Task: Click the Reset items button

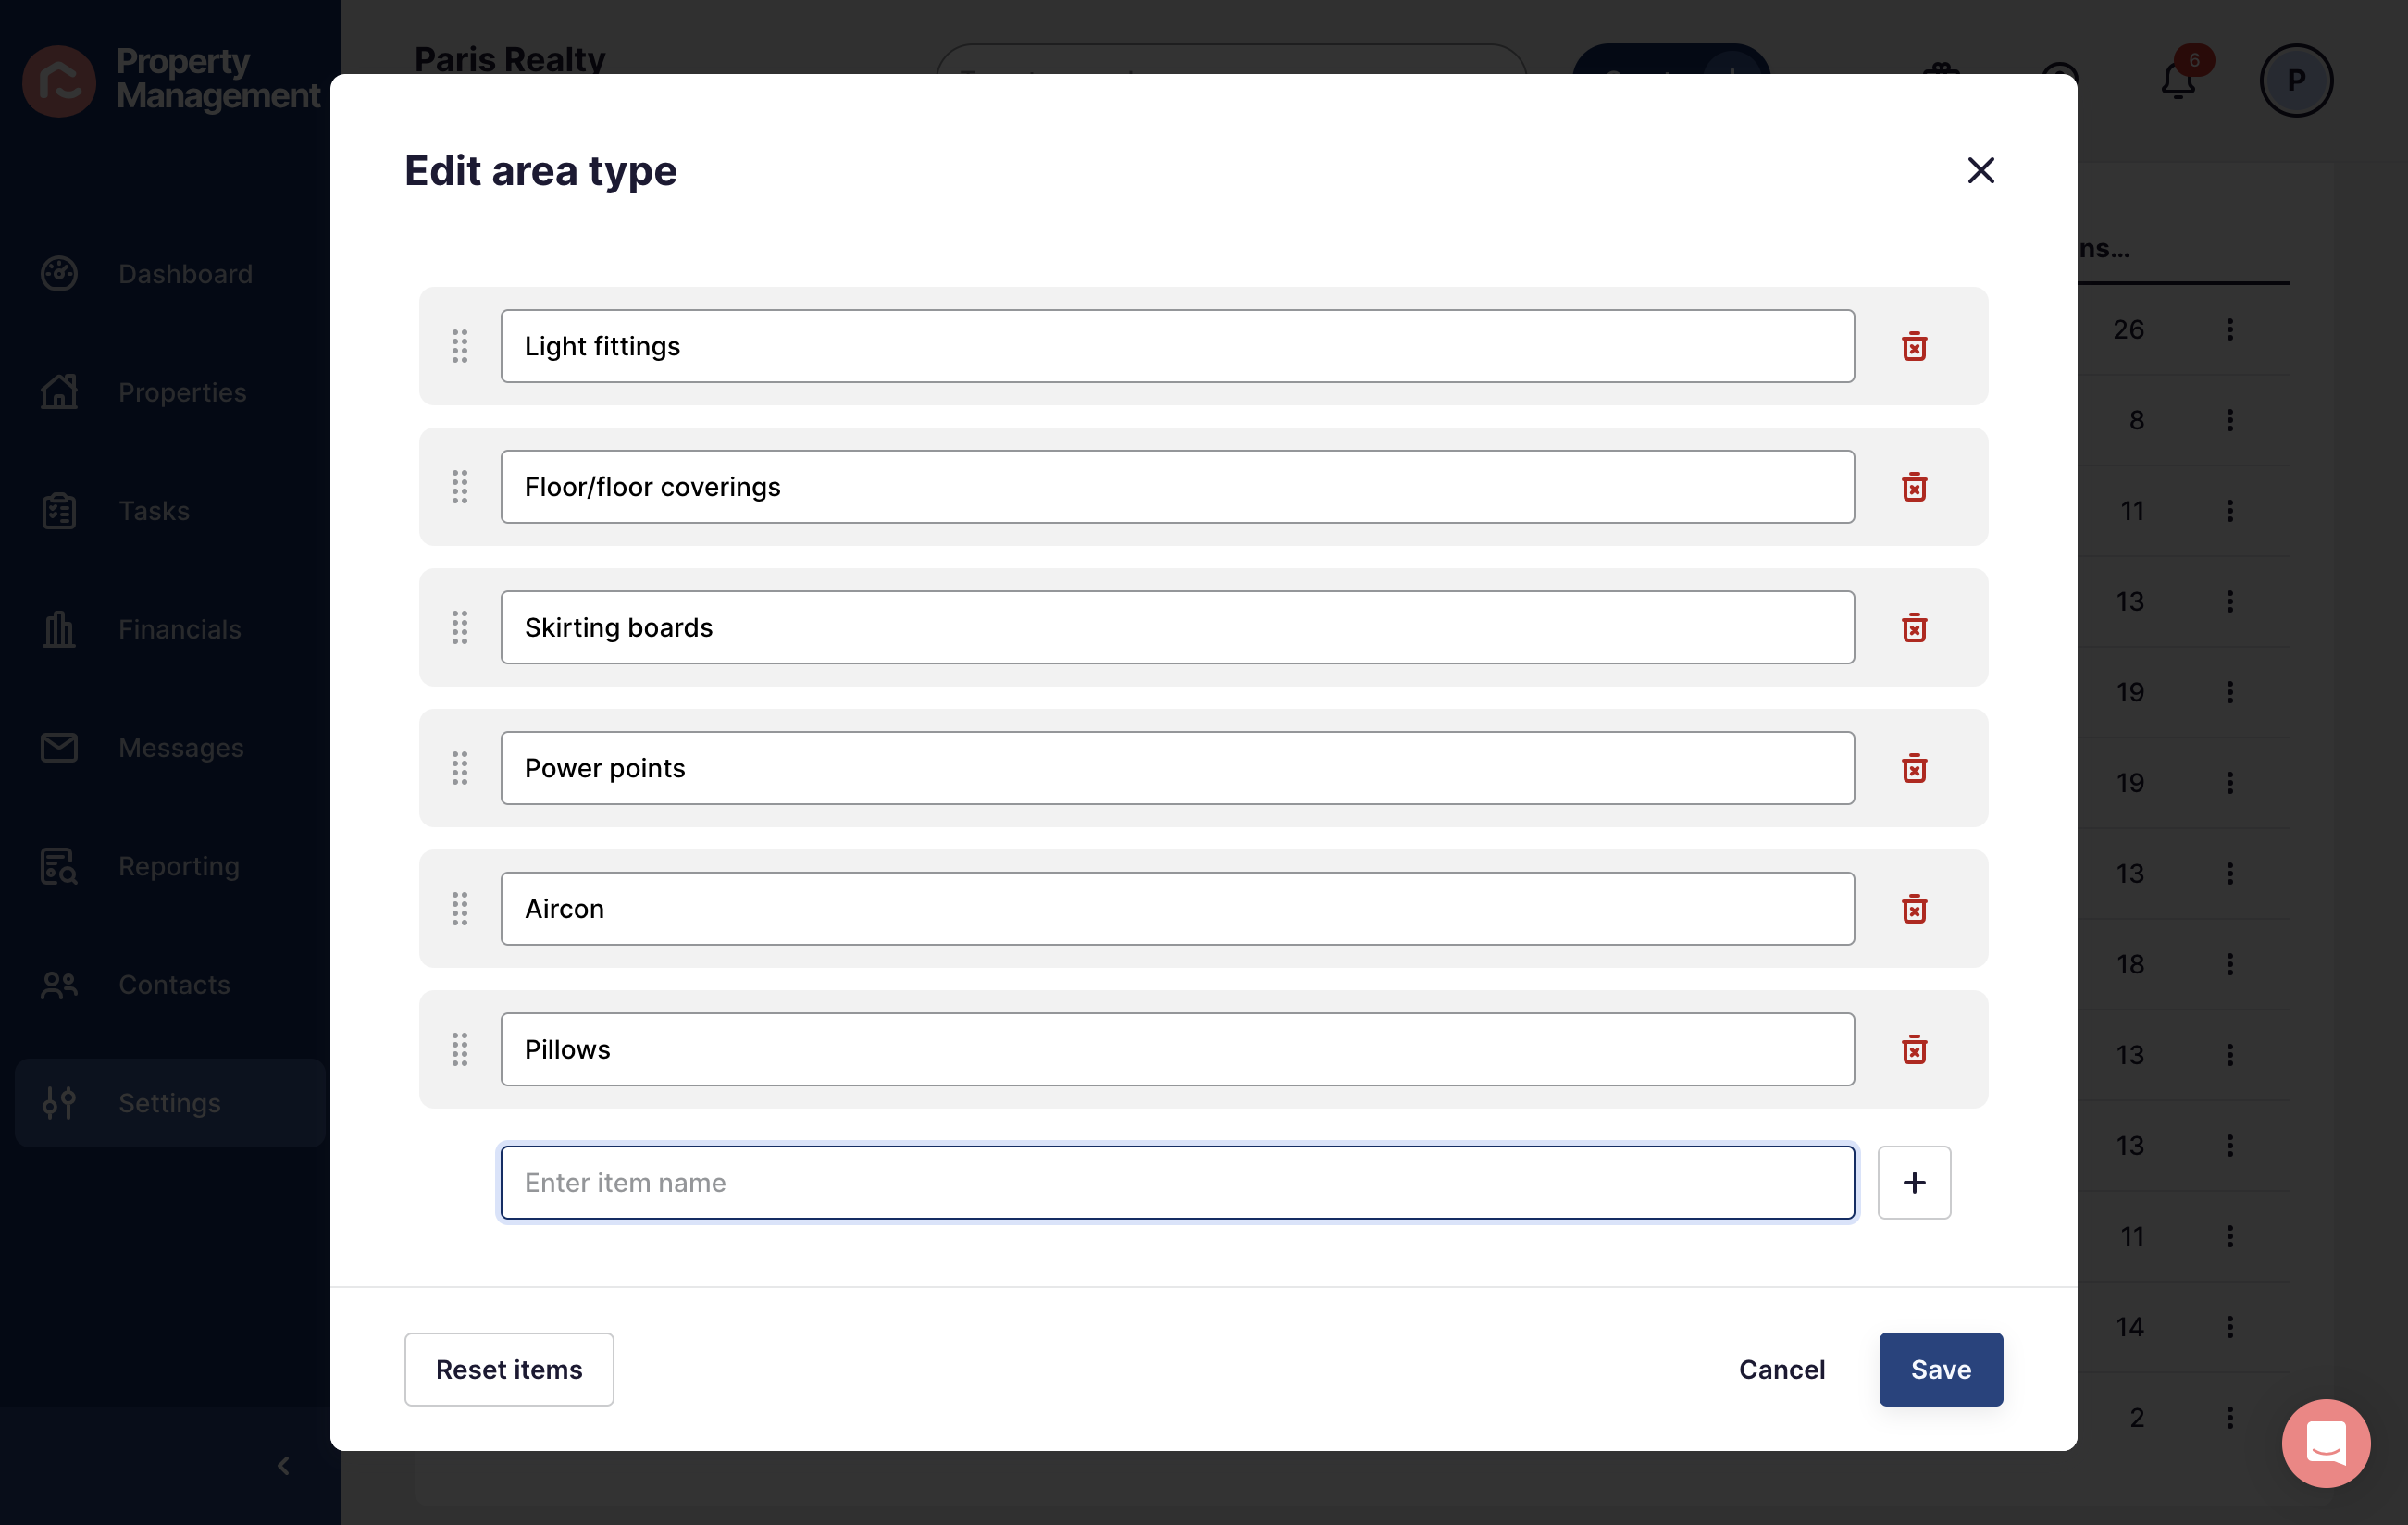Action: [509, 1369]
